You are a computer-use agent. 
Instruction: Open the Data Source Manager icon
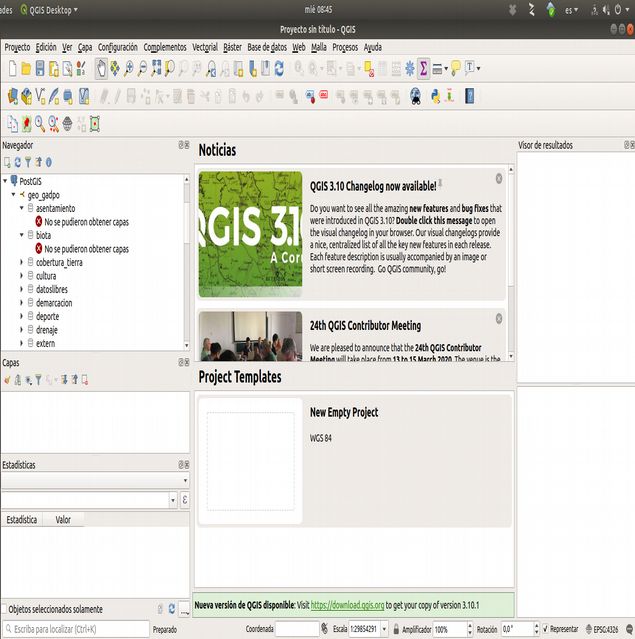tap(13, 97)
